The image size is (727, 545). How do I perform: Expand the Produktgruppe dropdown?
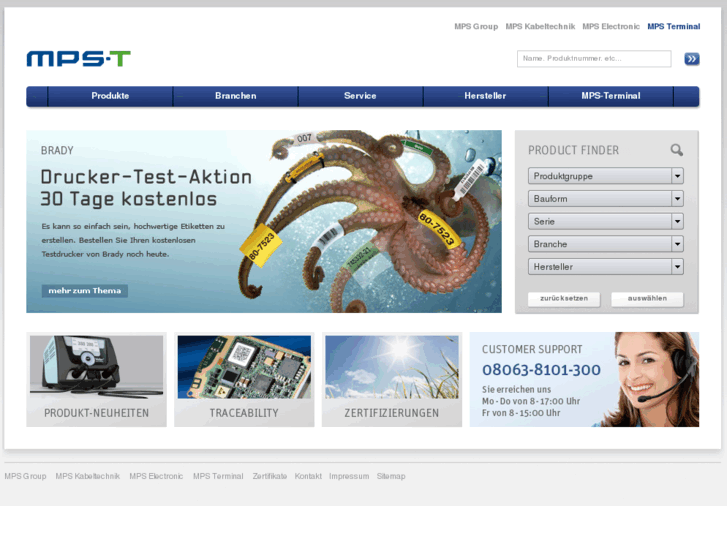point(606,176)
